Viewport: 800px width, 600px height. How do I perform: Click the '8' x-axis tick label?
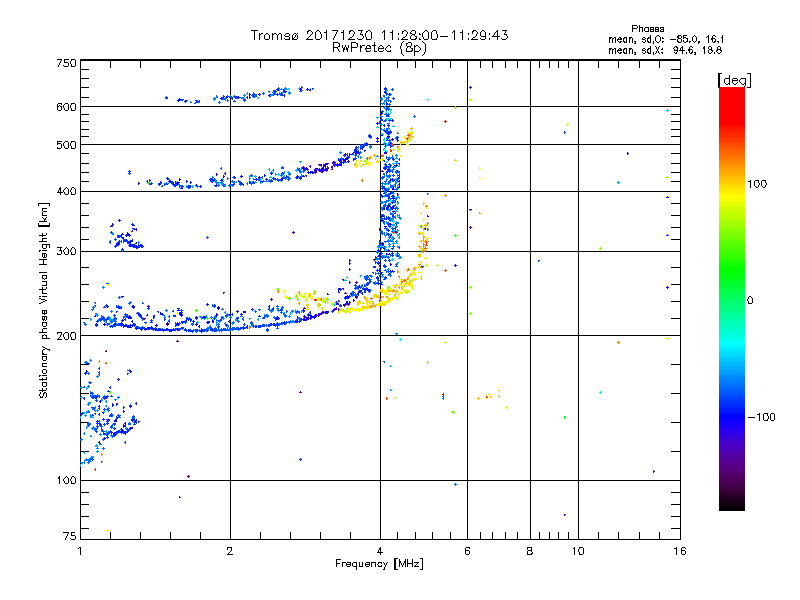coord(530,551)
